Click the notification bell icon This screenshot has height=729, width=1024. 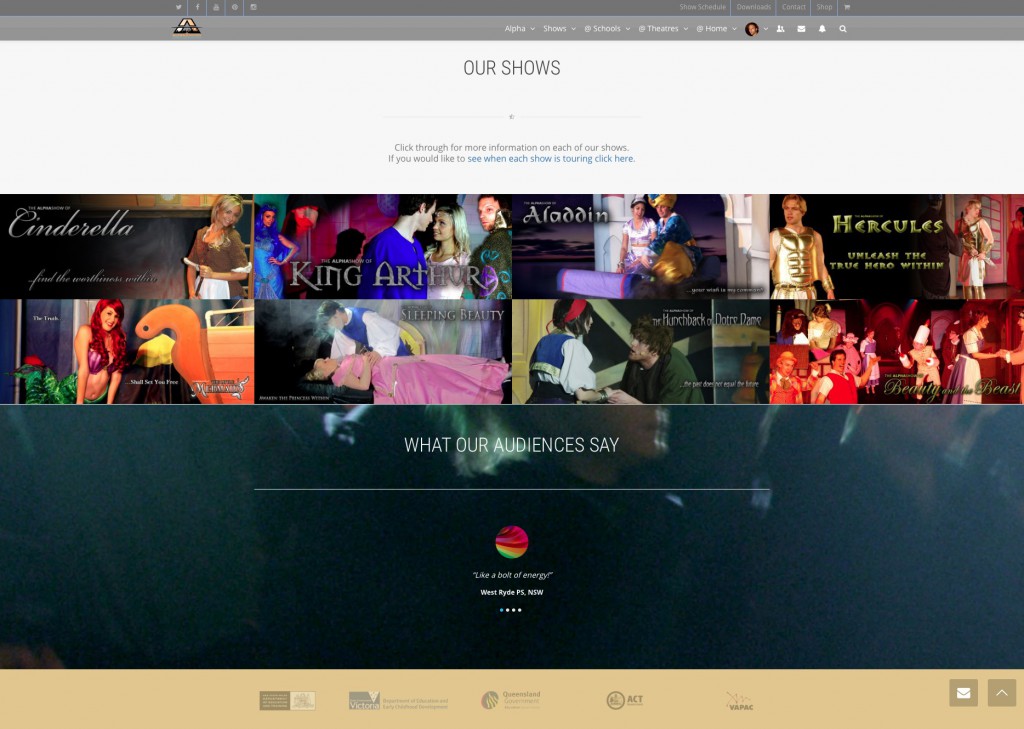point(822,29)
